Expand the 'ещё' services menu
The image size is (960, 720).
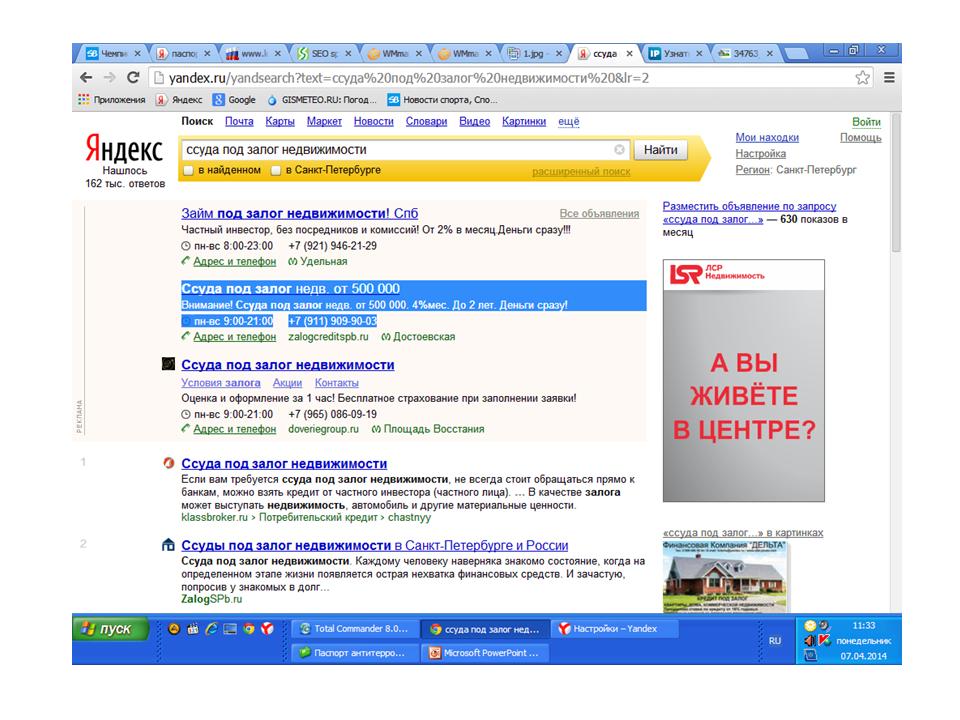(x=568, y=121)
